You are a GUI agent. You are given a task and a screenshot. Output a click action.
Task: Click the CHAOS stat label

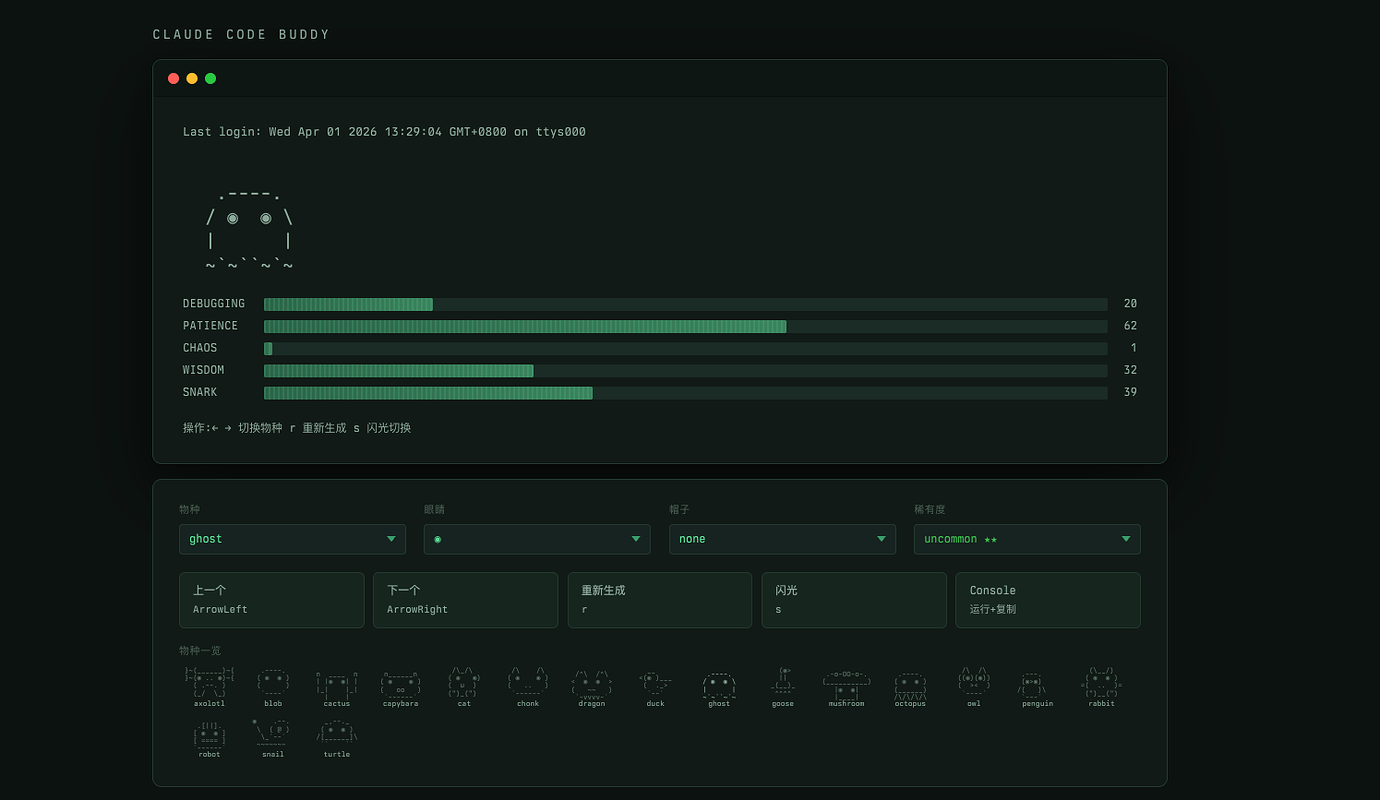[x=200, y=348]
